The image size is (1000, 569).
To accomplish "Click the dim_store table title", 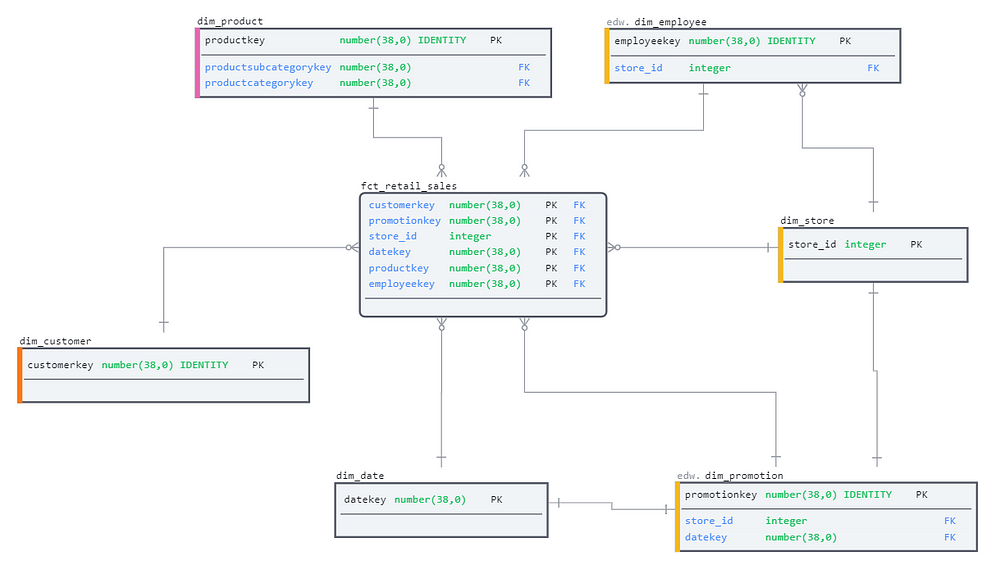I will click(x=807, y=221).
